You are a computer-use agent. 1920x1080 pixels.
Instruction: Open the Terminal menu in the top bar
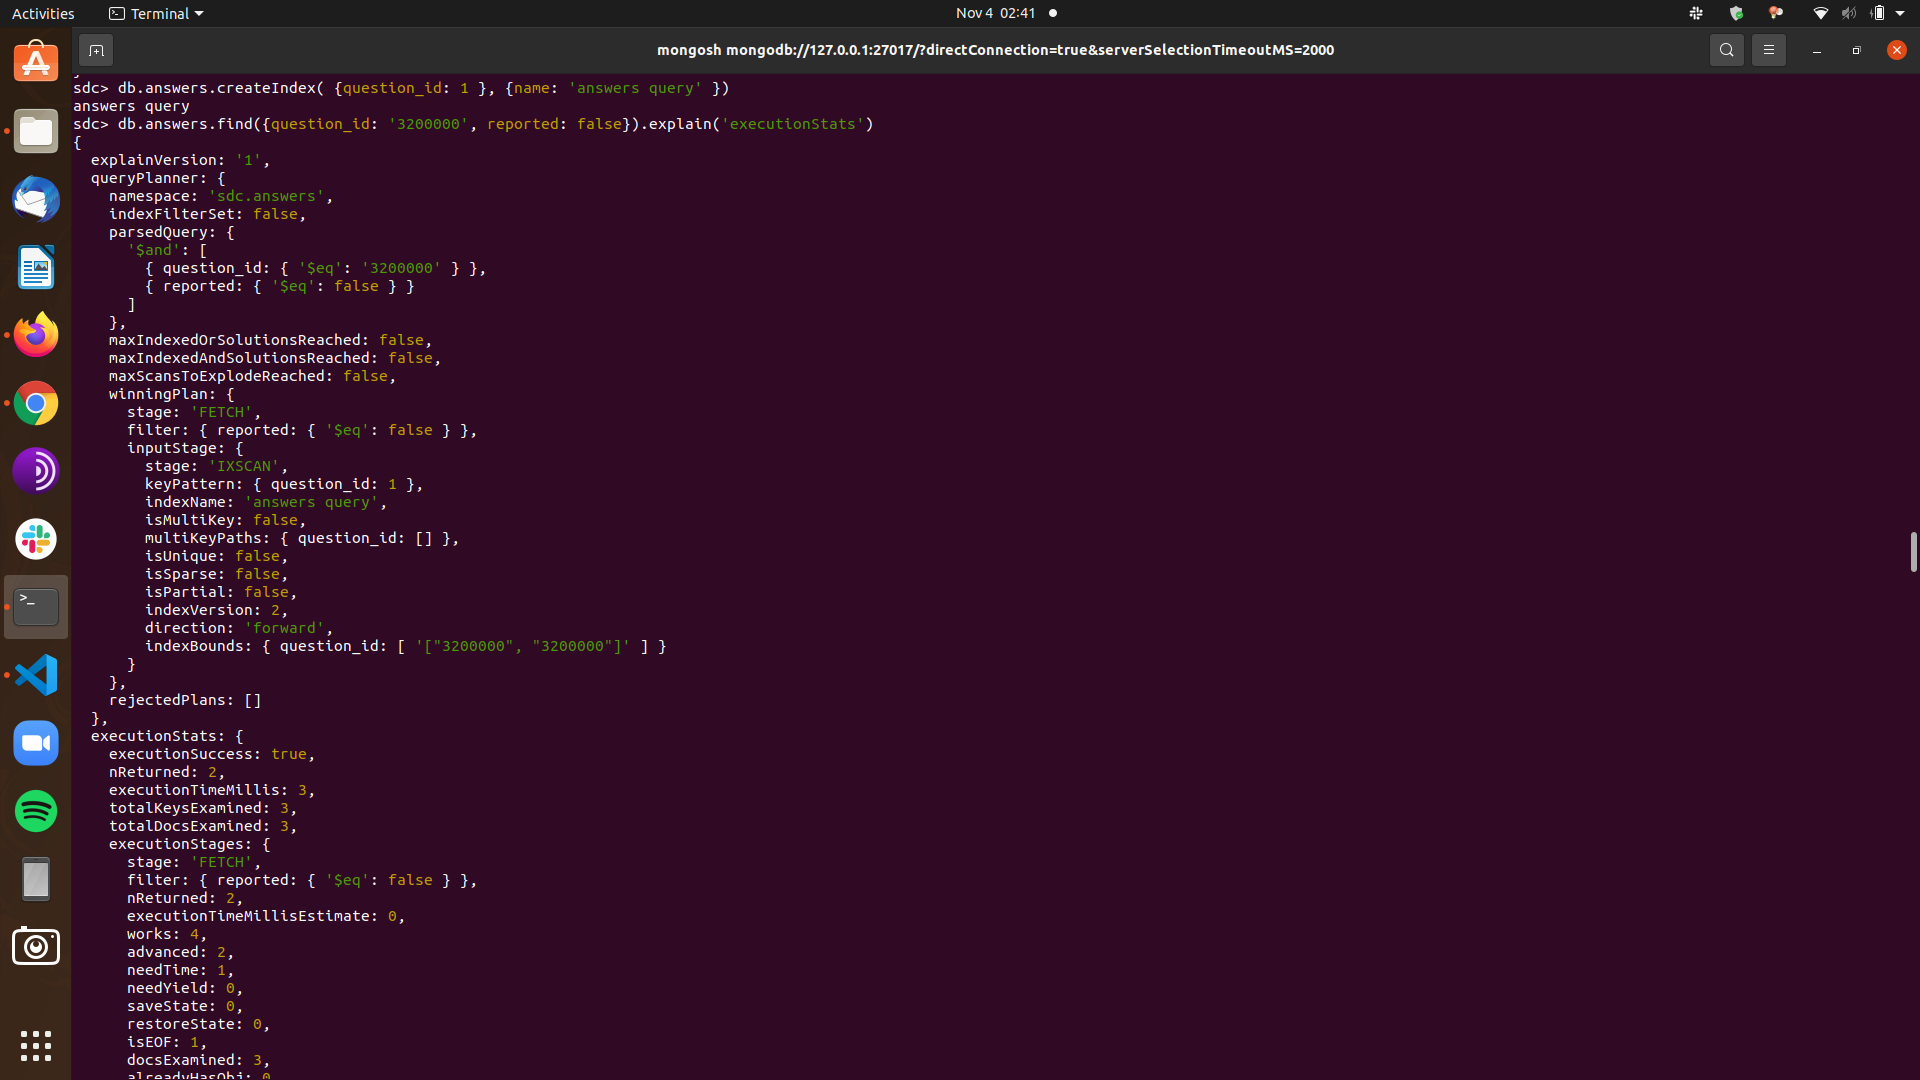pos(155,13)
